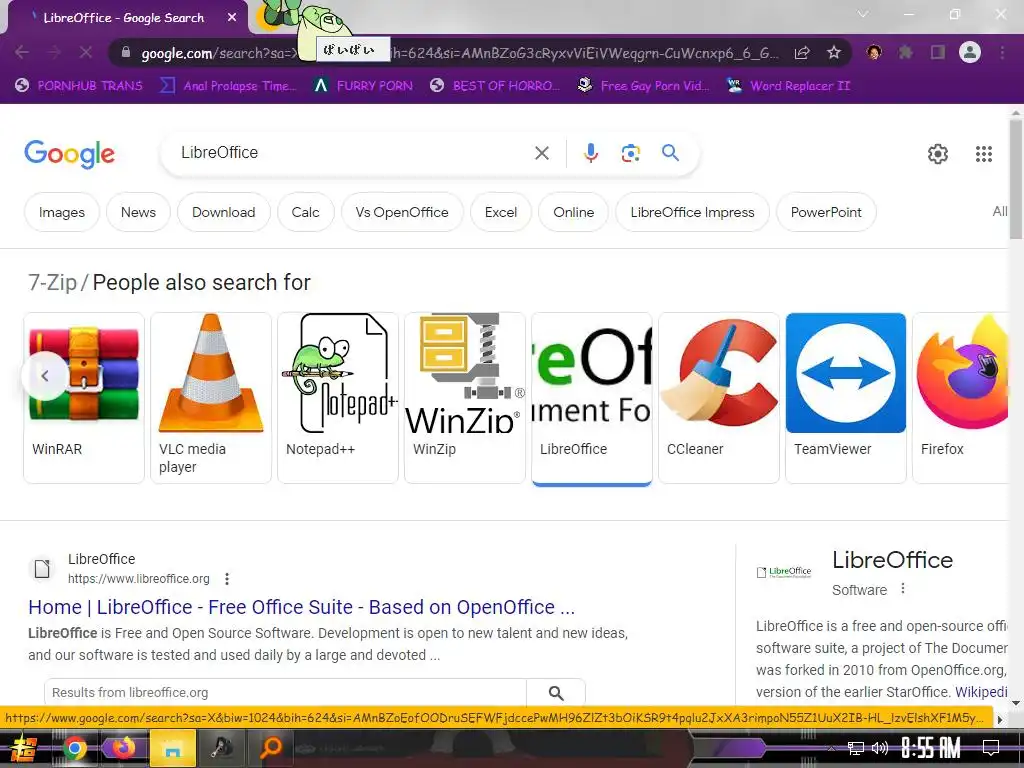Click the page vertical scrollbar thumb

[1016, 178]
